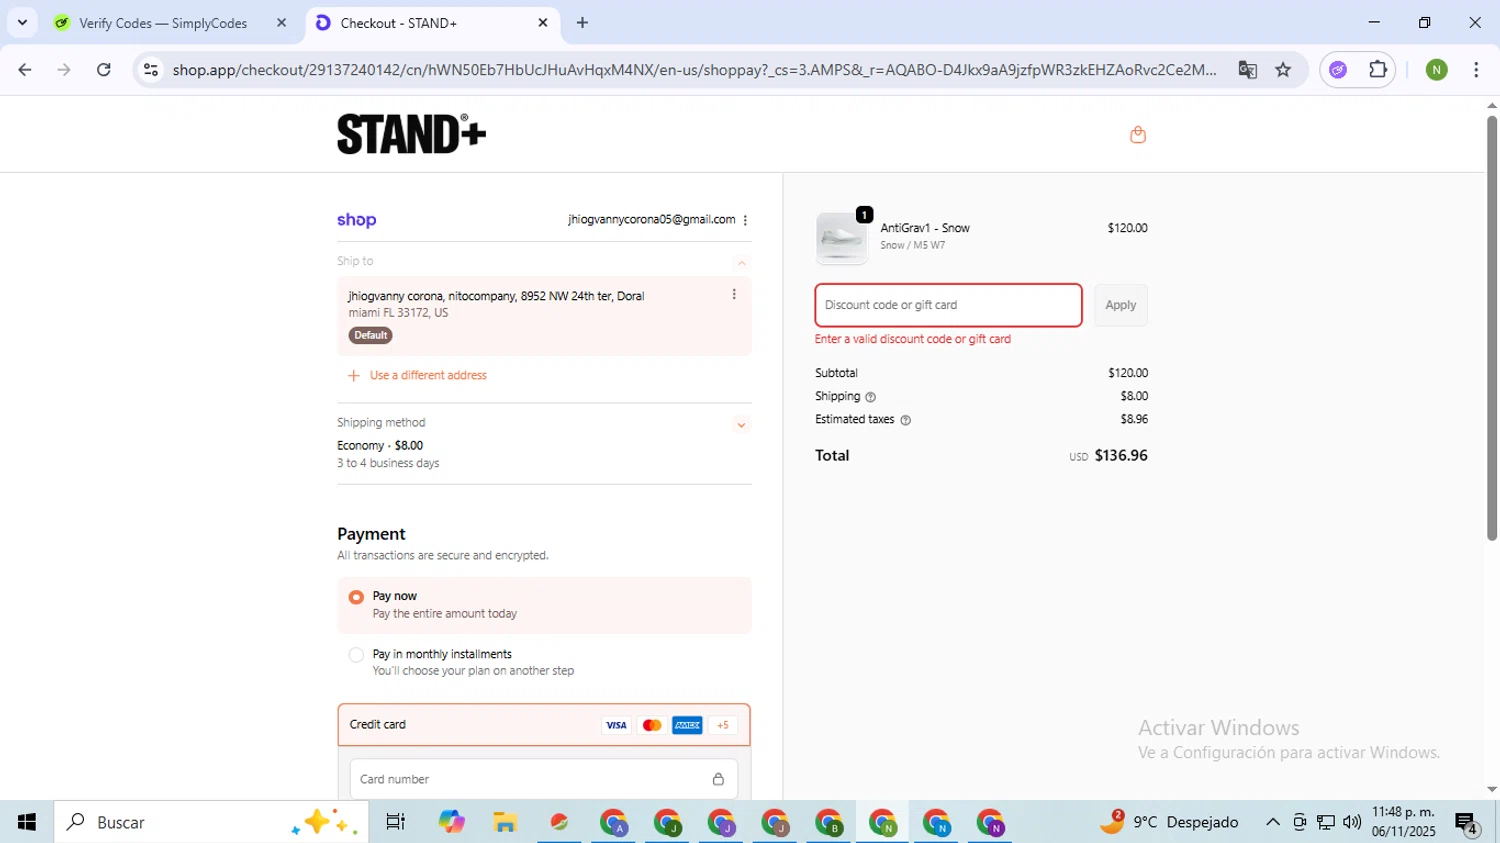The height and width of the screenshot is (843, 1500).
Task: Click the taskbar weather 9°C Despejado widget
Action: click(x=1169, y=822)
